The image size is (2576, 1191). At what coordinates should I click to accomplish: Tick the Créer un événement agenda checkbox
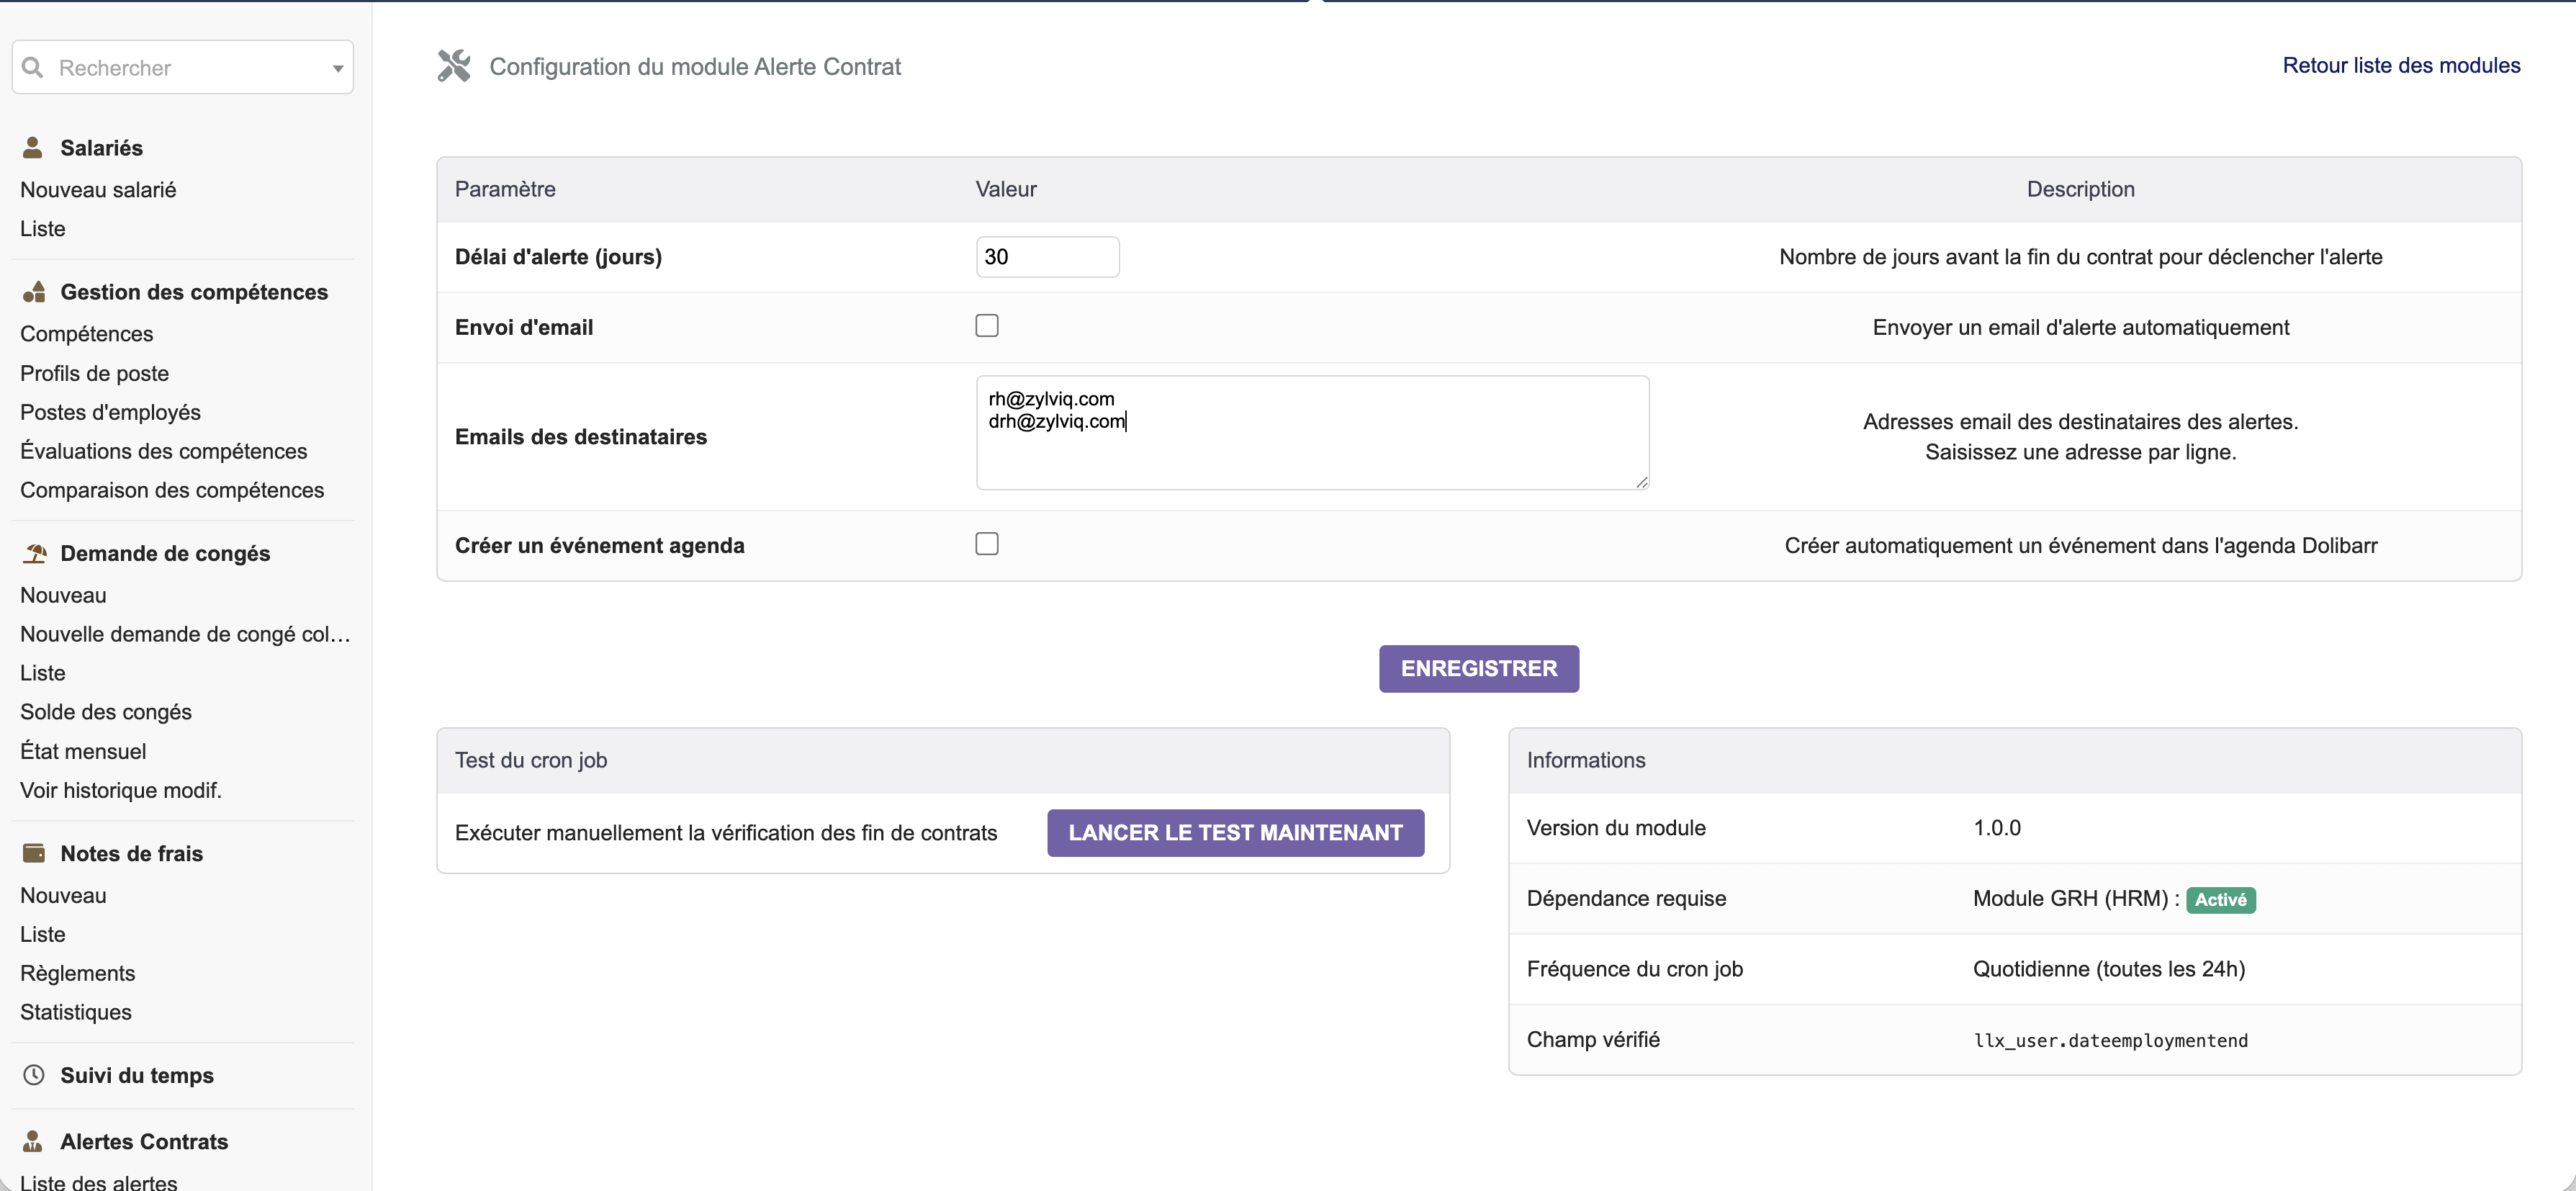point(987,544)
